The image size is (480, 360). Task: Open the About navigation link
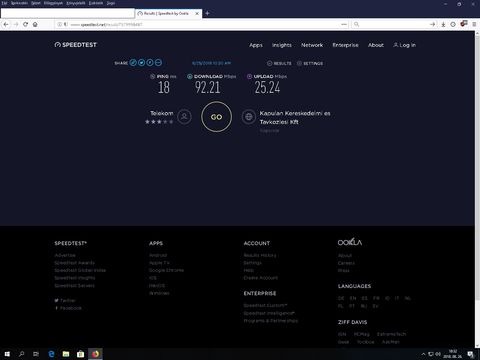(x=376, y=45)
